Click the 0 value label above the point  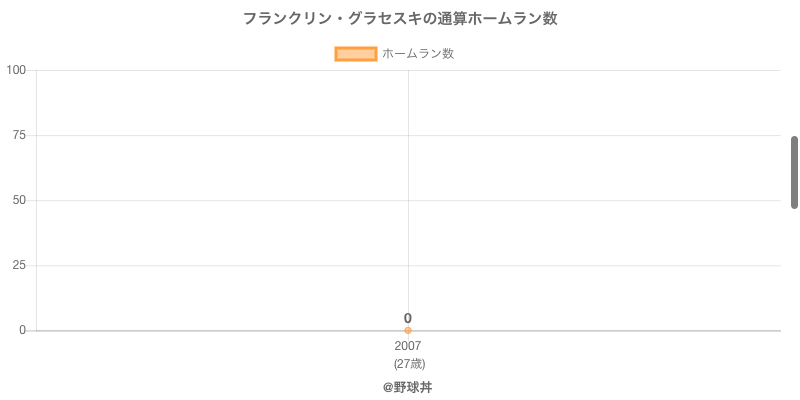[x=408, y=318]
